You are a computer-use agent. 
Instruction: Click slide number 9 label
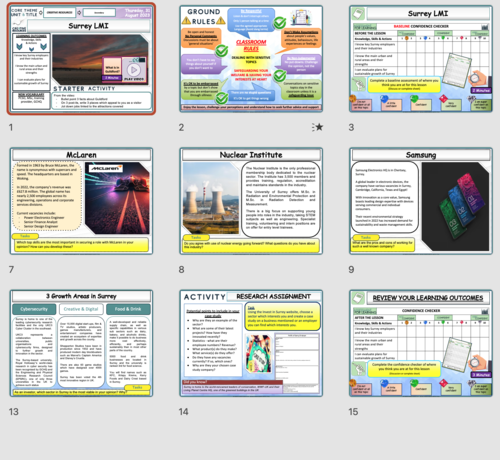coord(351,269)
